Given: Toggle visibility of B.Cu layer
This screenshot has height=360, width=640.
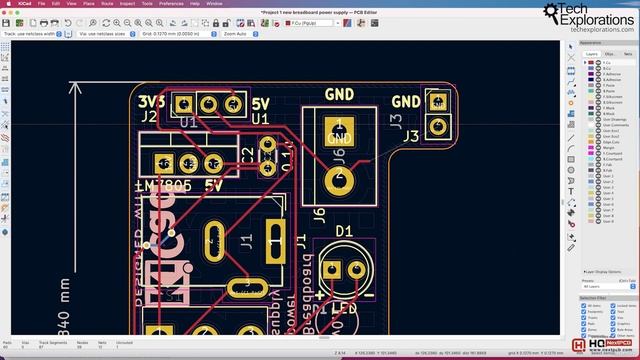Looking at the screenshot, I should (x=598, y=68).
